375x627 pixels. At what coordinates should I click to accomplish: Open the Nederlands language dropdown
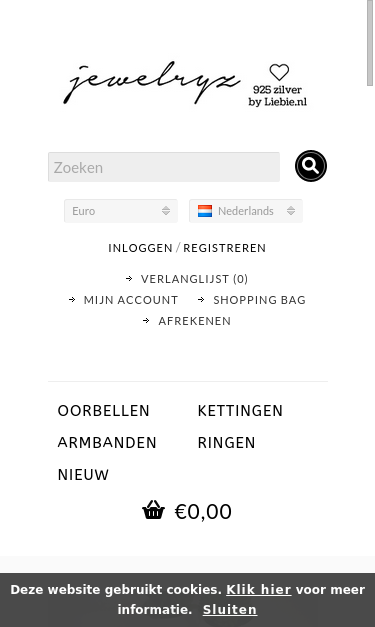tap(246, 211)
